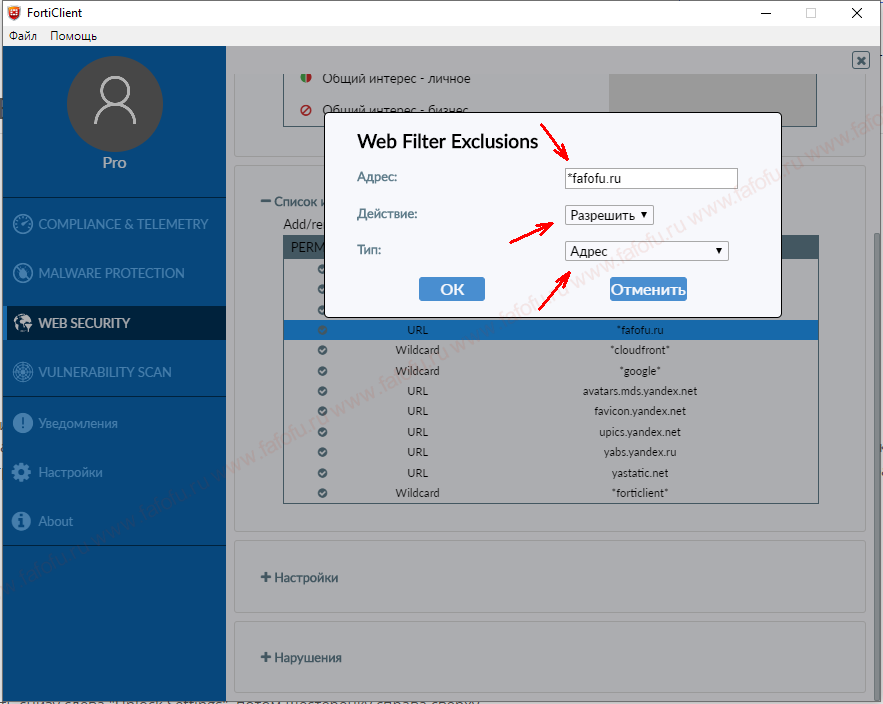Open the Тип dropdown set to Адрес
This screenshot has width=883, height=704.
tap(646, 251)
